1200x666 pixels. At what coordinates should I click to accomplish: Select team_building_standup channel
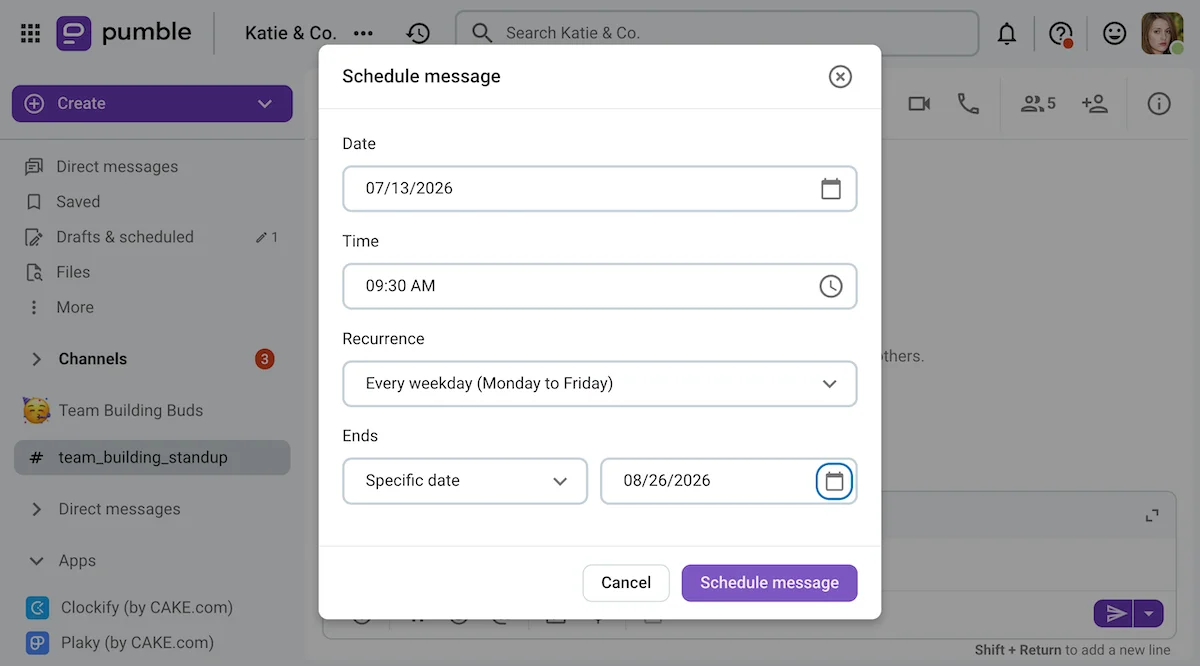[x=152, y=457]
